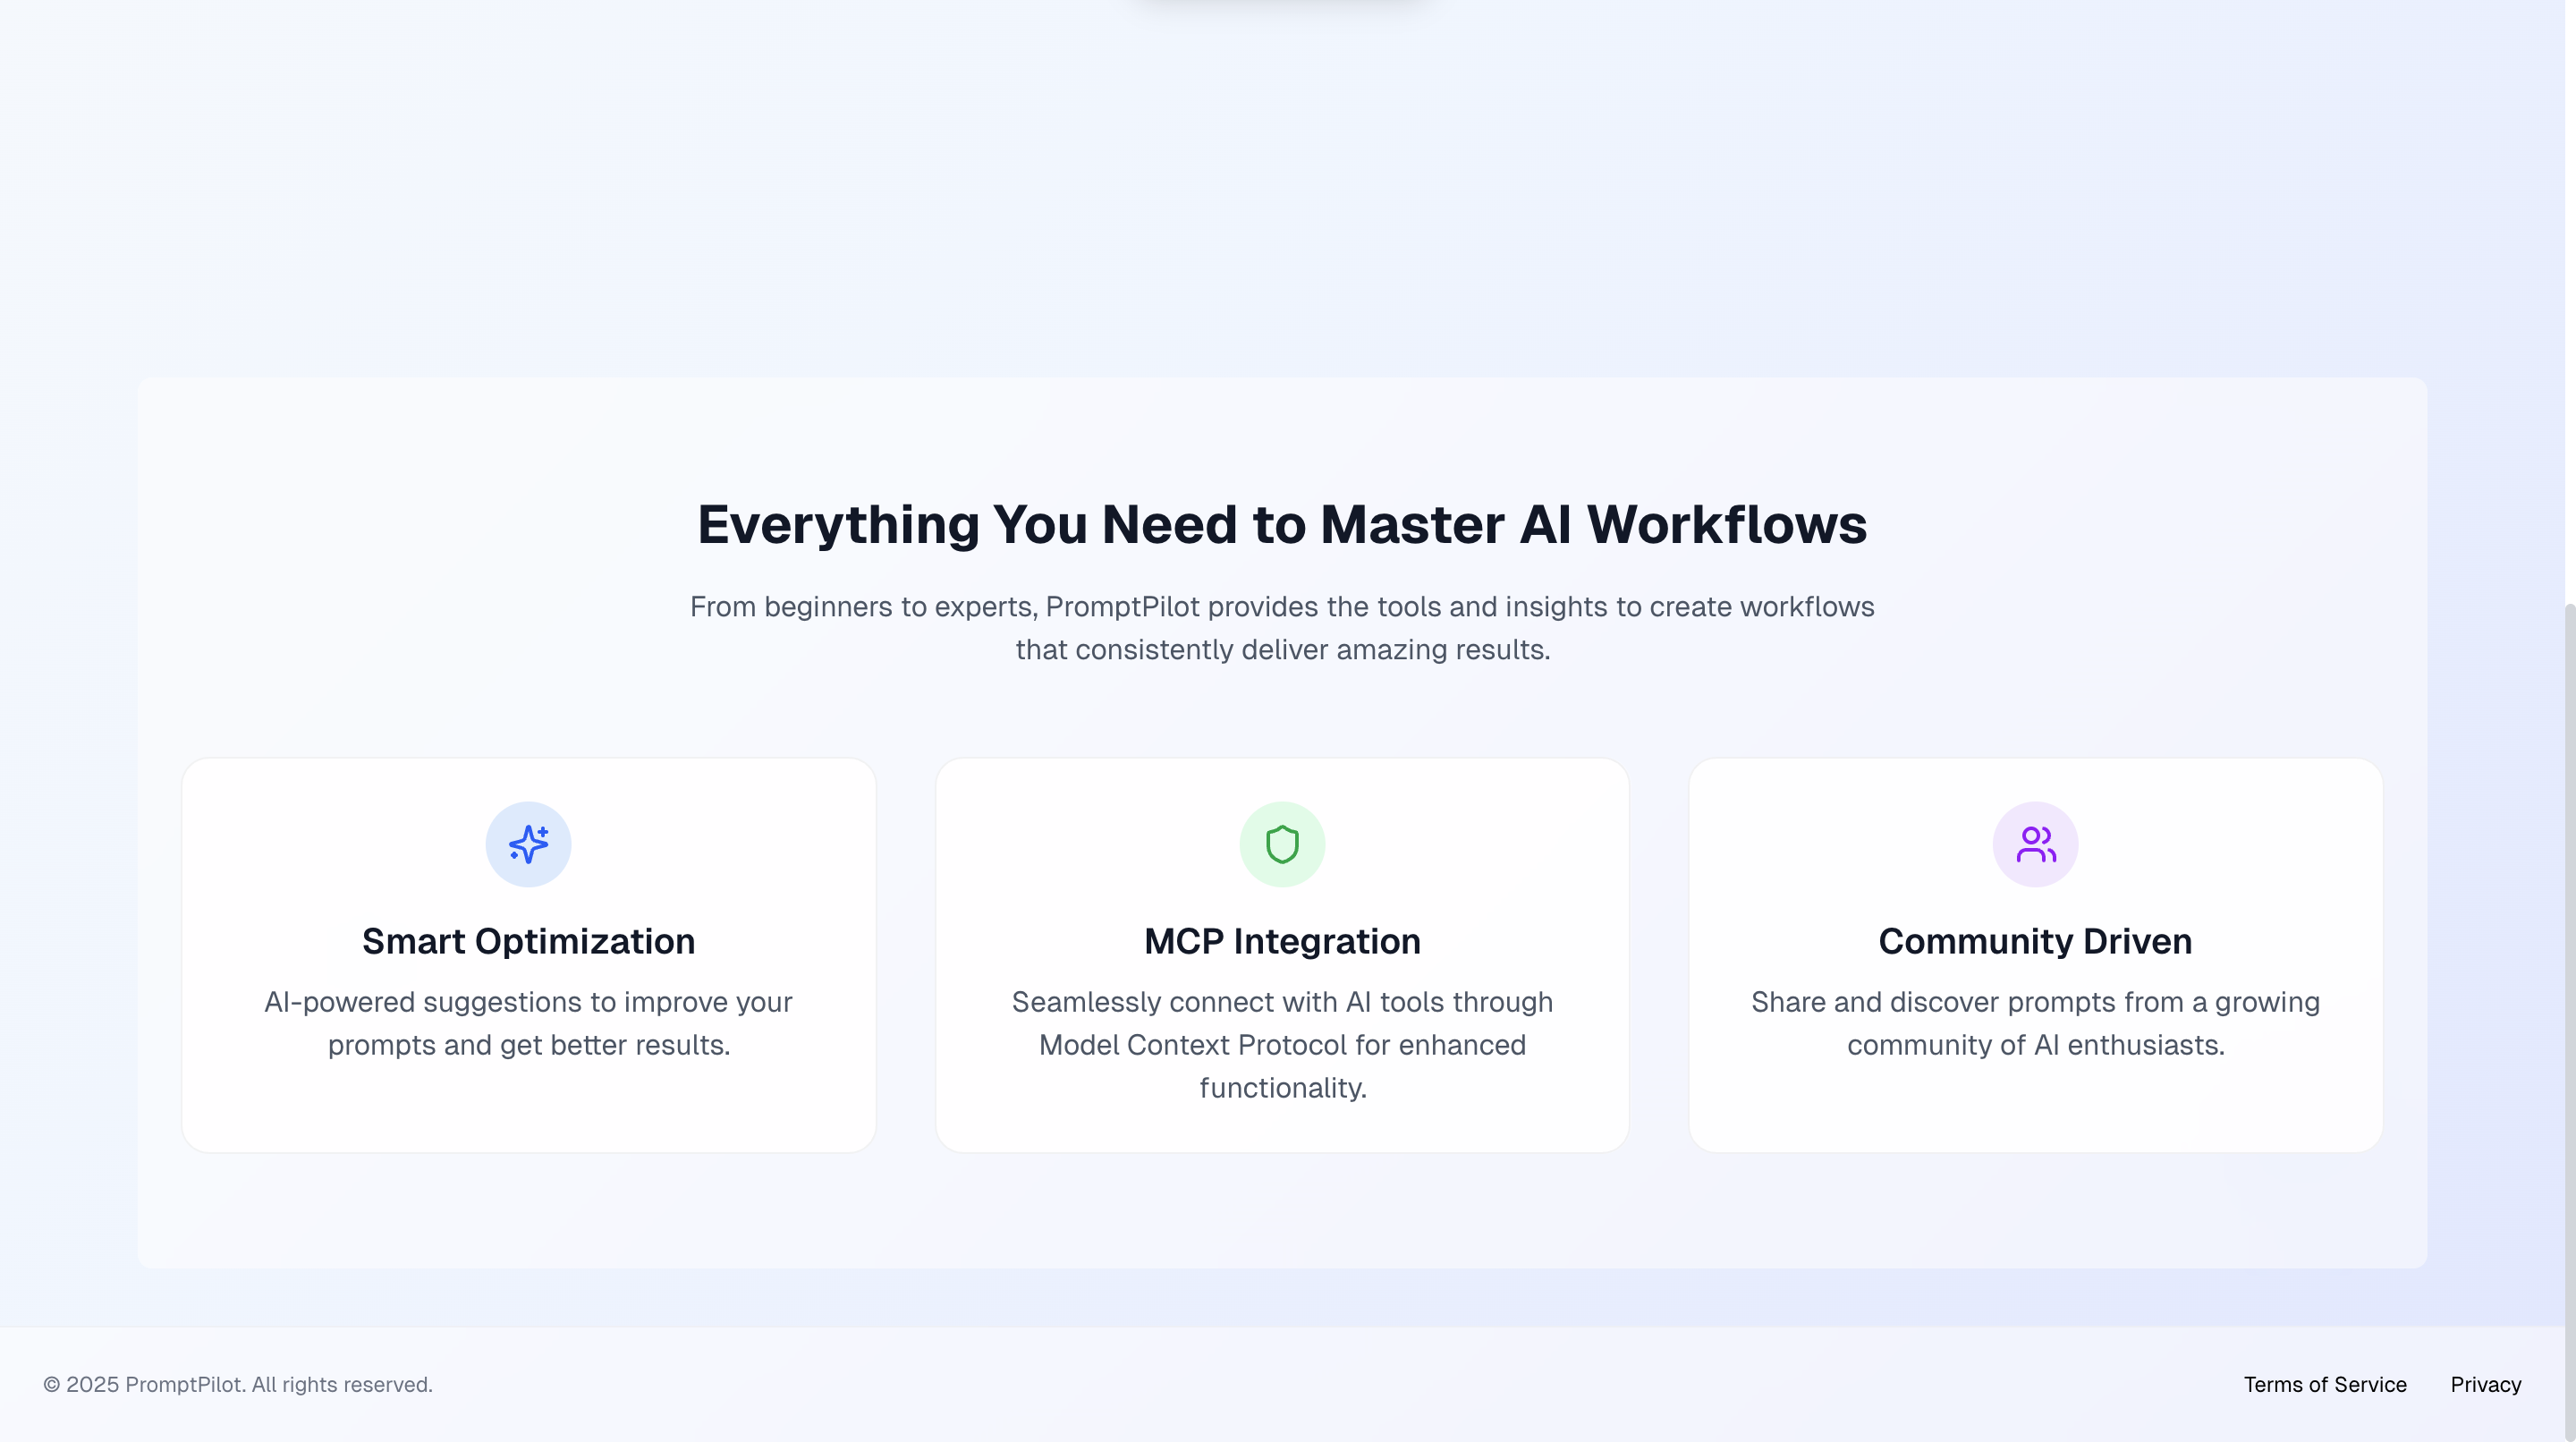
Task: Click the blue sparkle Smart Optimization icon
Action: click(528, 844)
